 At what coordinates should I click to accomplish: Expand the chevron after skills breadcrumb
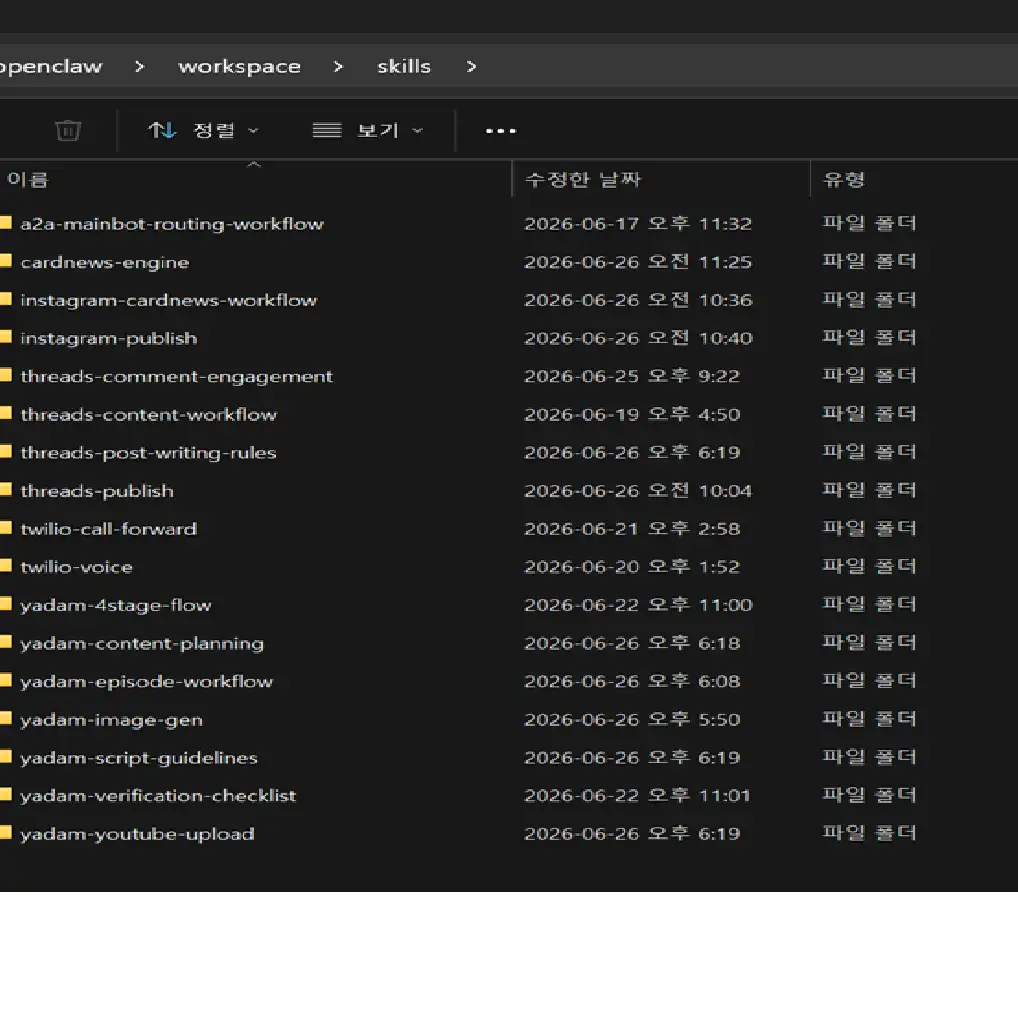[472, 66]
